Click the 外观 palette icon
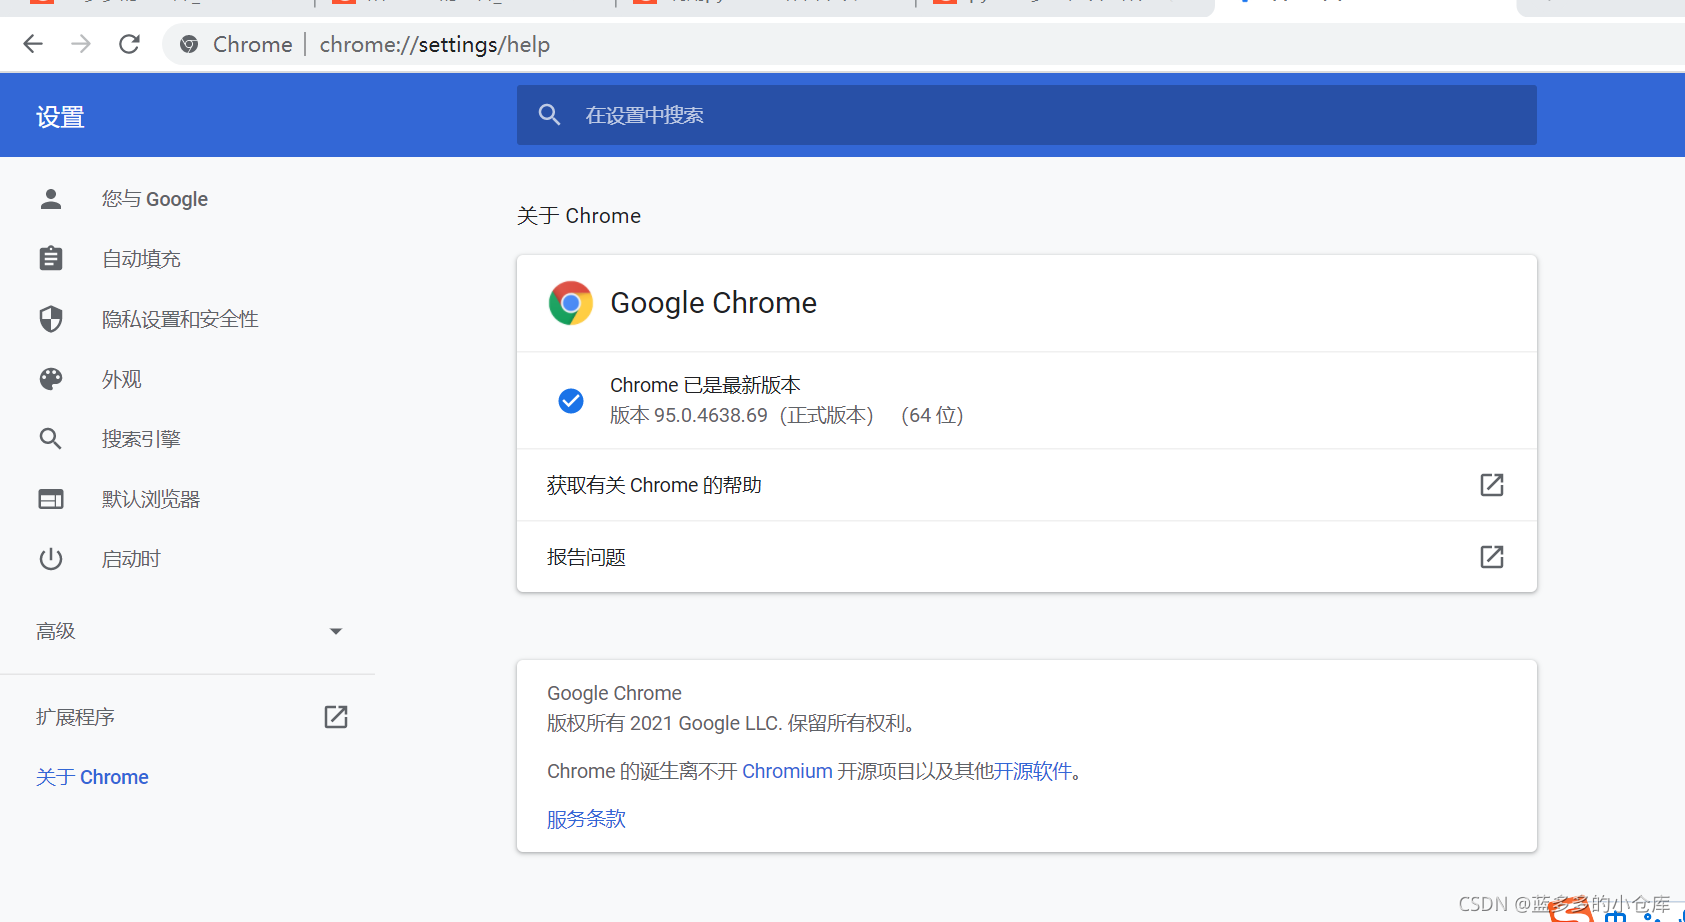 50,378
